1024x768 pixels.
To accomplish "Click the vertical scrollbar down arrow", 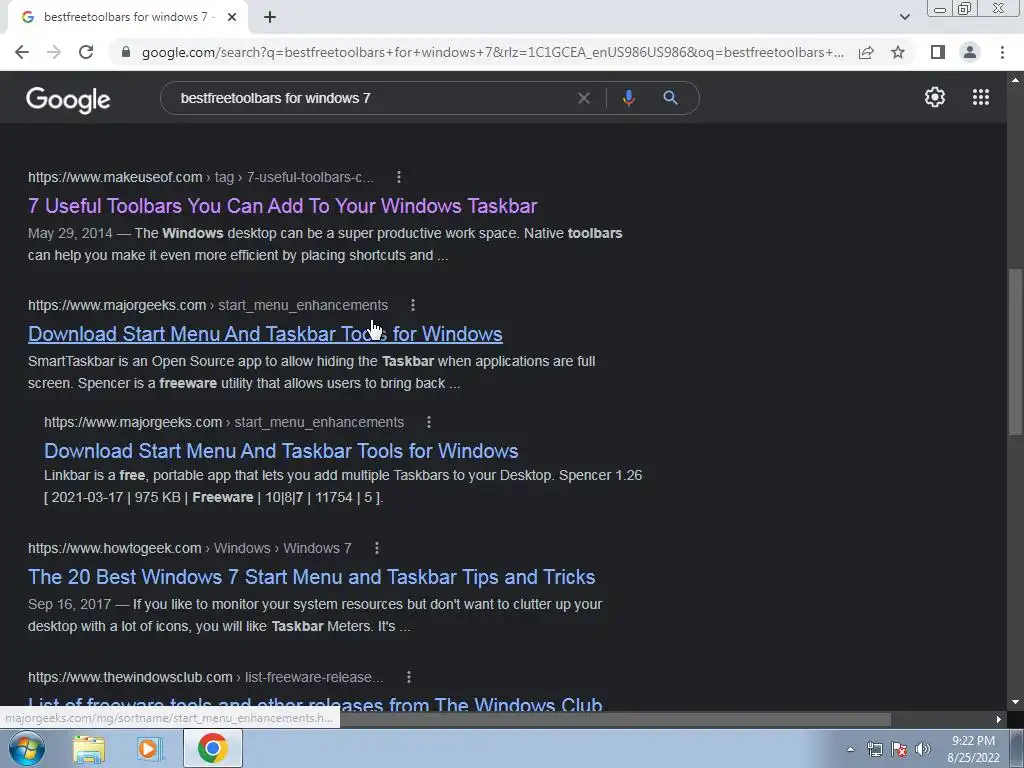I will click(1015, 702).
